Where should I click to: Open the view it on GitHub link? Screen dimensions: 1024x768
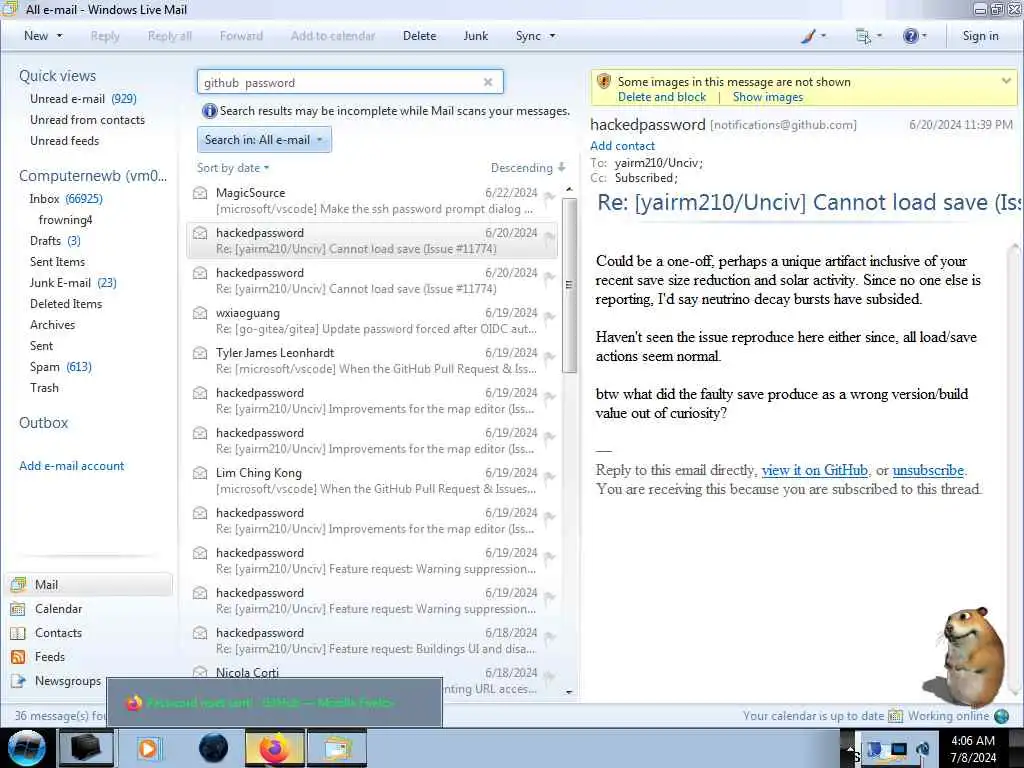814,470
